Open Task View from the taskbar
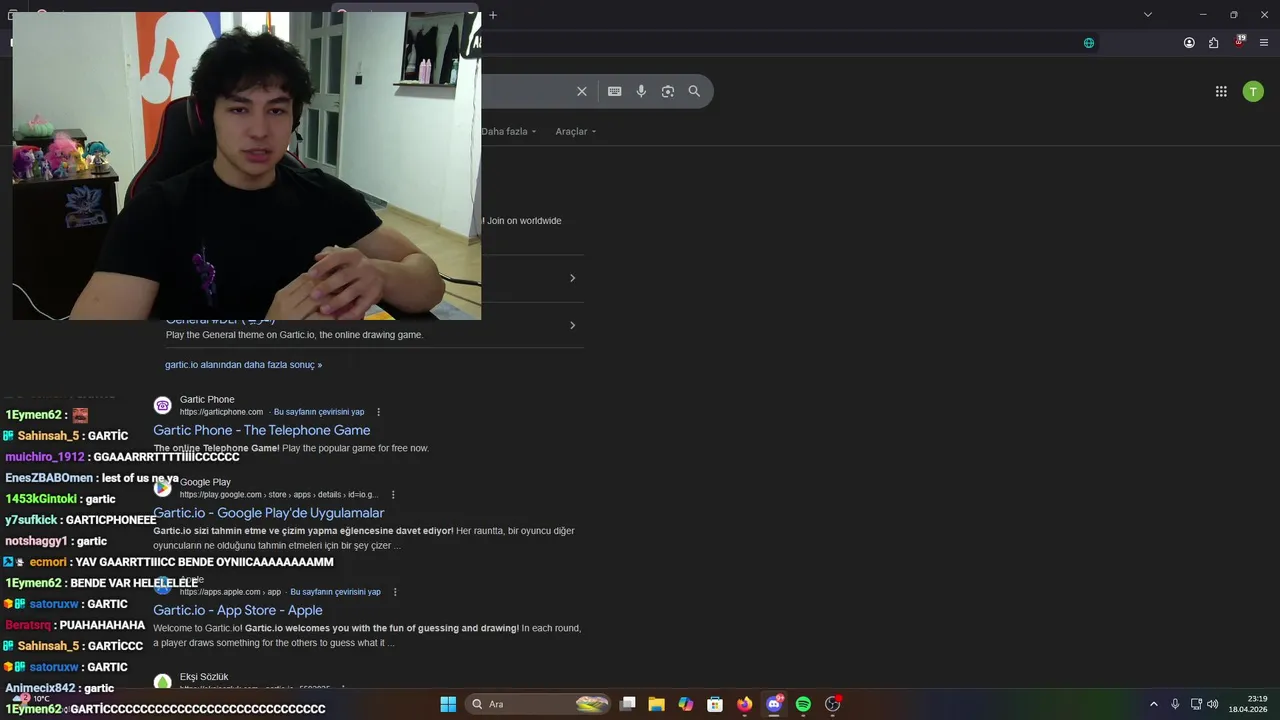 tap(628, 704)
